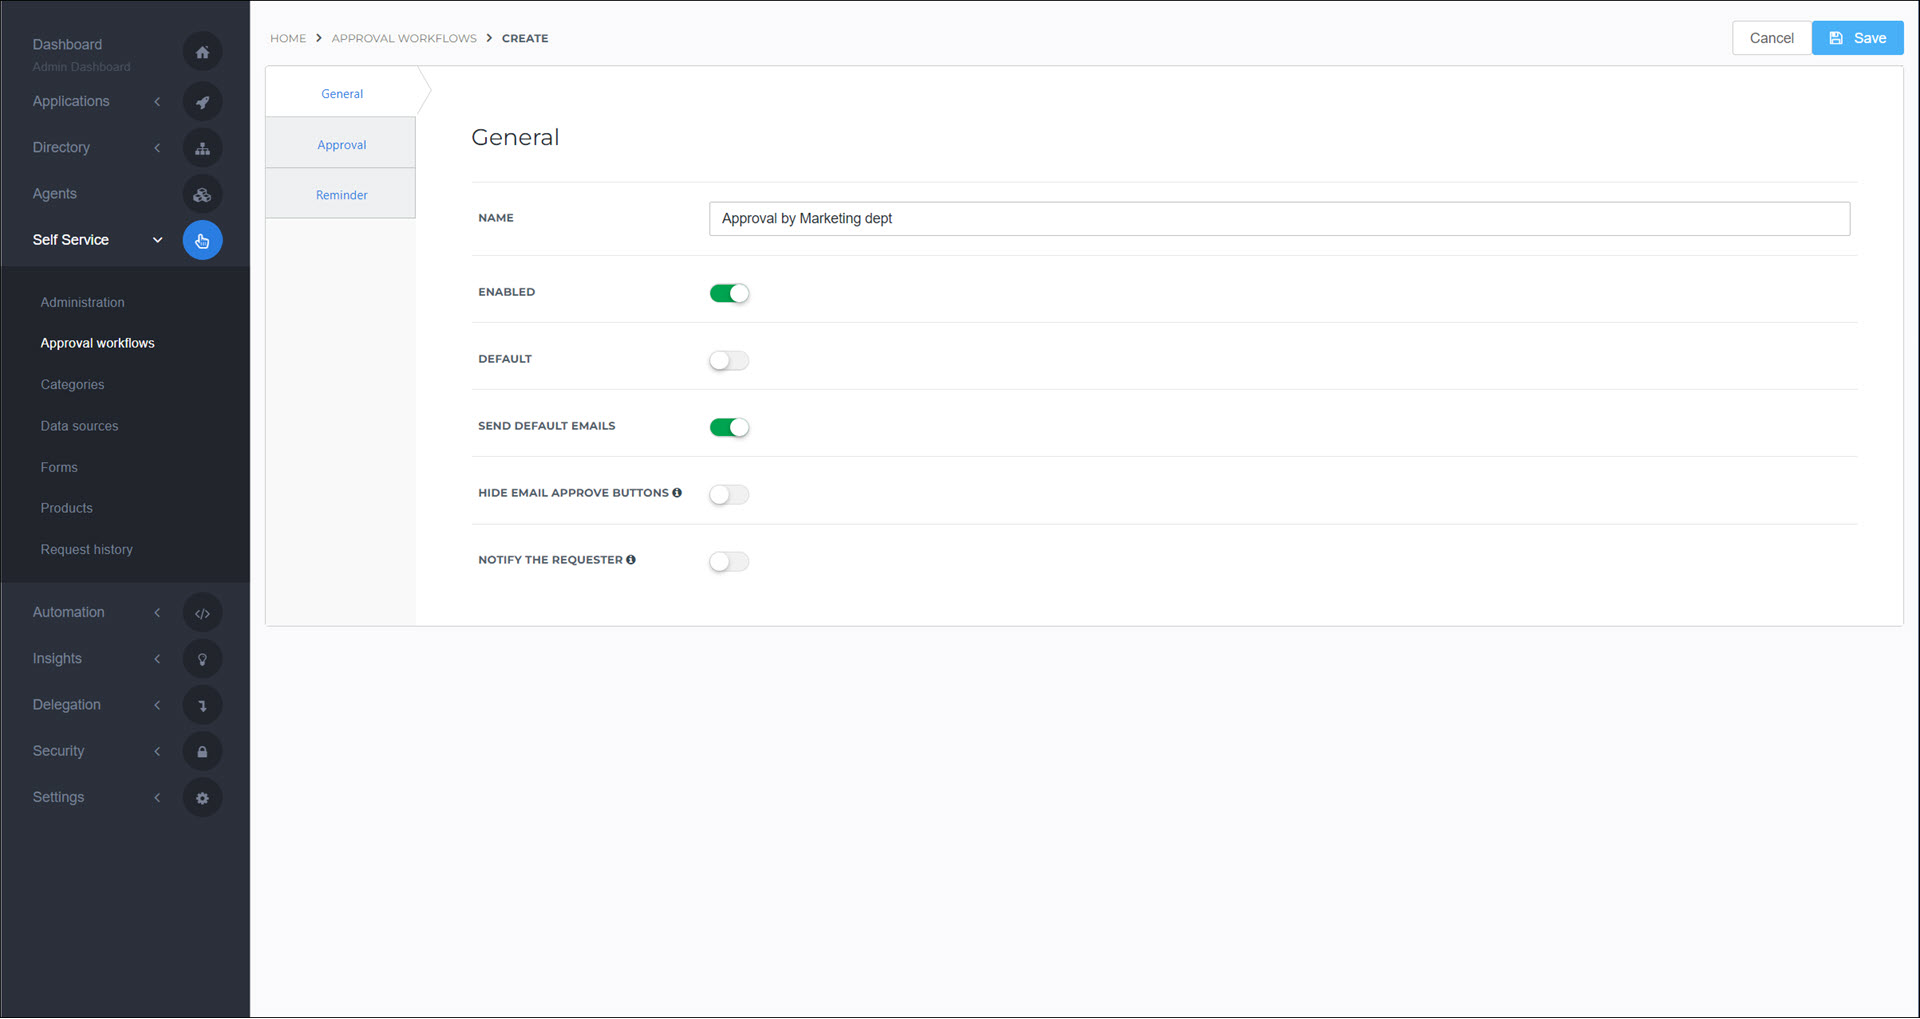The height and width of the screenshot is (1019, 1920).
Task: Enable Hide Email Approve Buttons toggle
Action: point(729,494)
